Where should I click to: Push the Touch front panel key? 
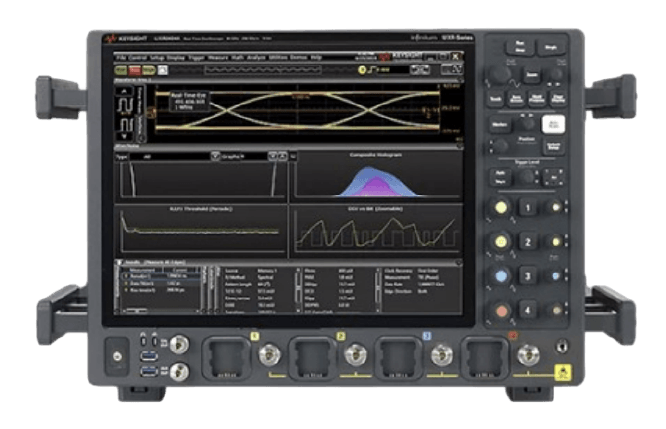(495, 99)
